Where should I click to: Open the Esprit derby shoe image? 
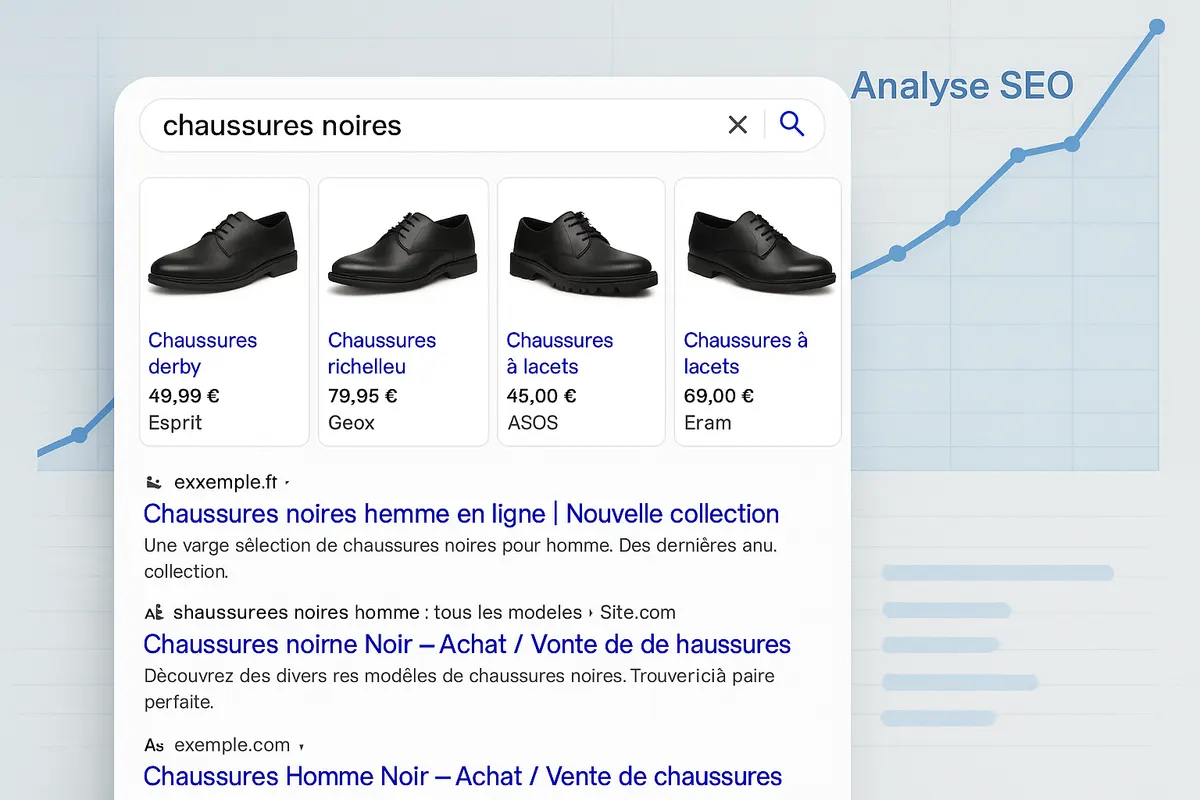224,252
